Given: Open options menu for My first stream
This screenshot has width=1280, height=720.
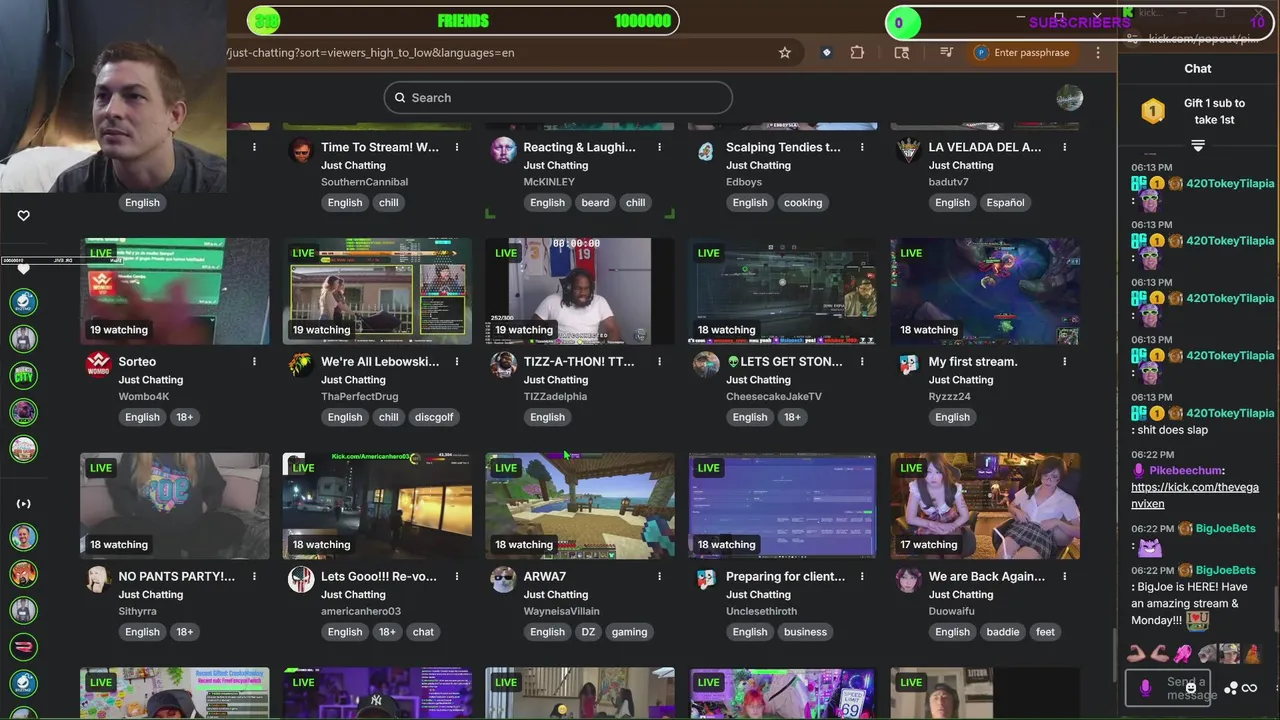Looking at the screenshot, I should (1064, 362).
